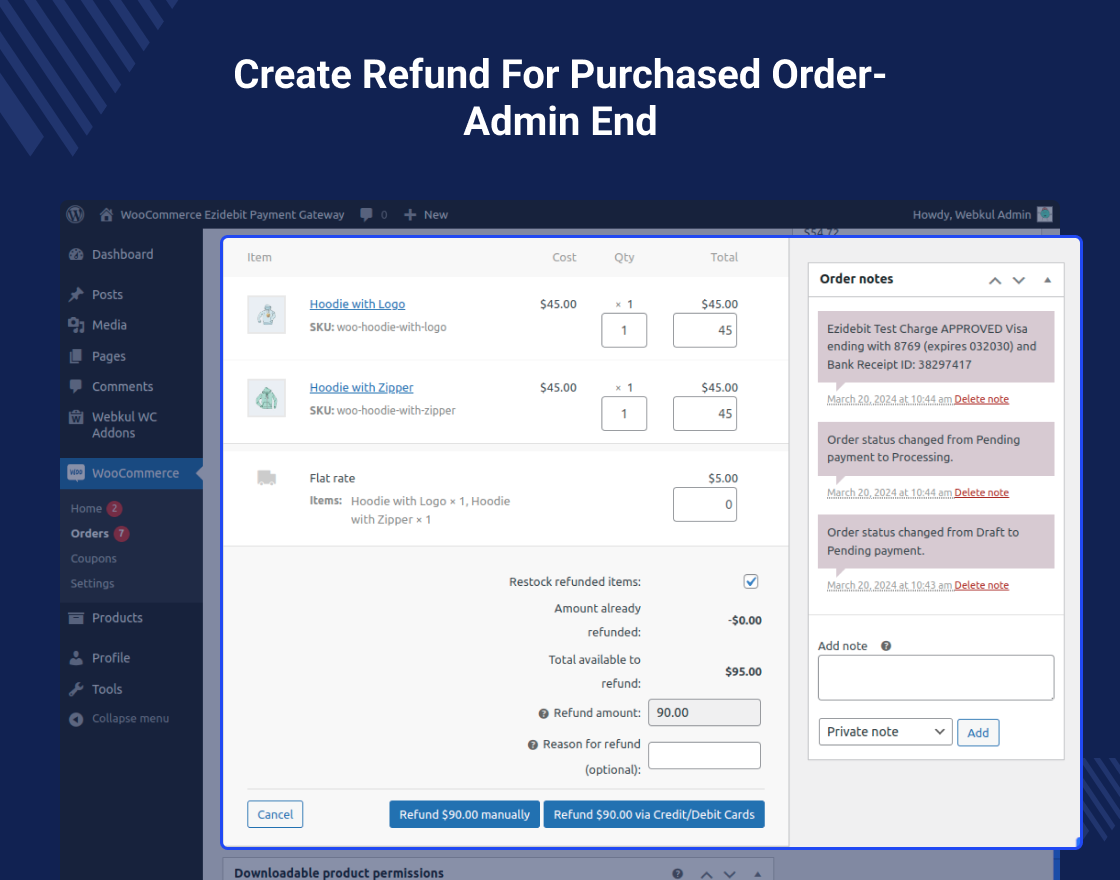Open the Orders submenu
The height and width of the screenshot is (880, 1120).
[x=89, y=534]
